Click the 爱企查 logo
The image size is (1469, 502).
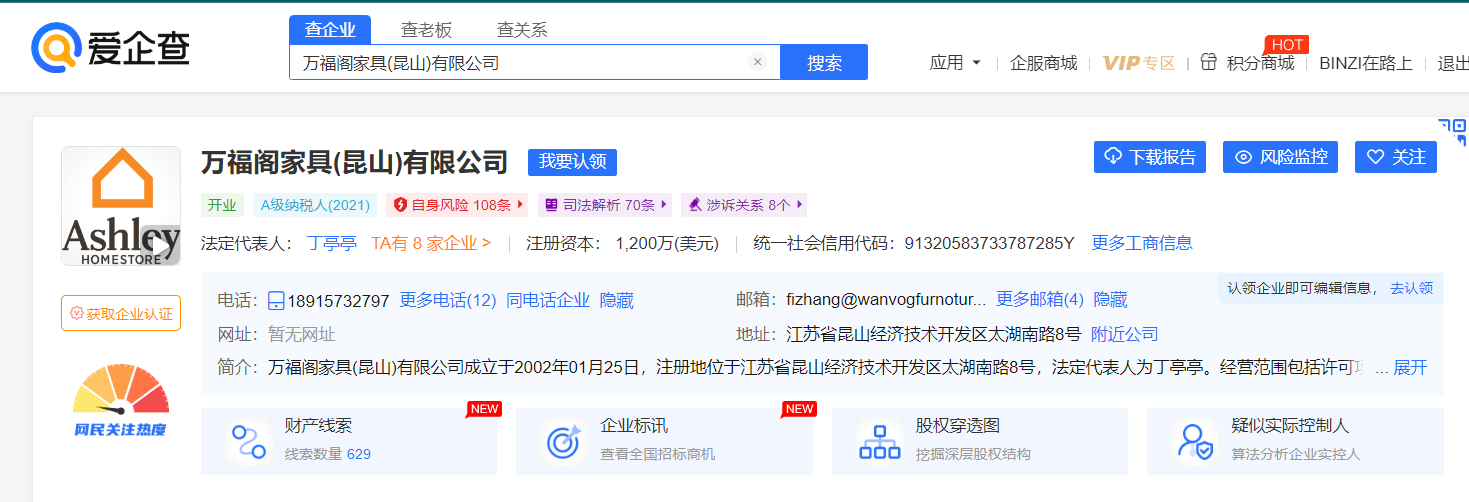[110, 48]
